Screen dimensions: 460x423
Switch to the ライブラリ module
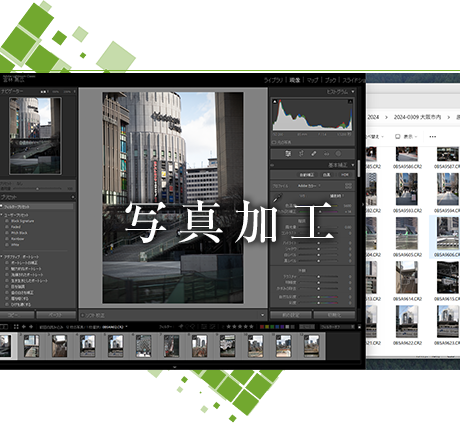click(273, 80)
